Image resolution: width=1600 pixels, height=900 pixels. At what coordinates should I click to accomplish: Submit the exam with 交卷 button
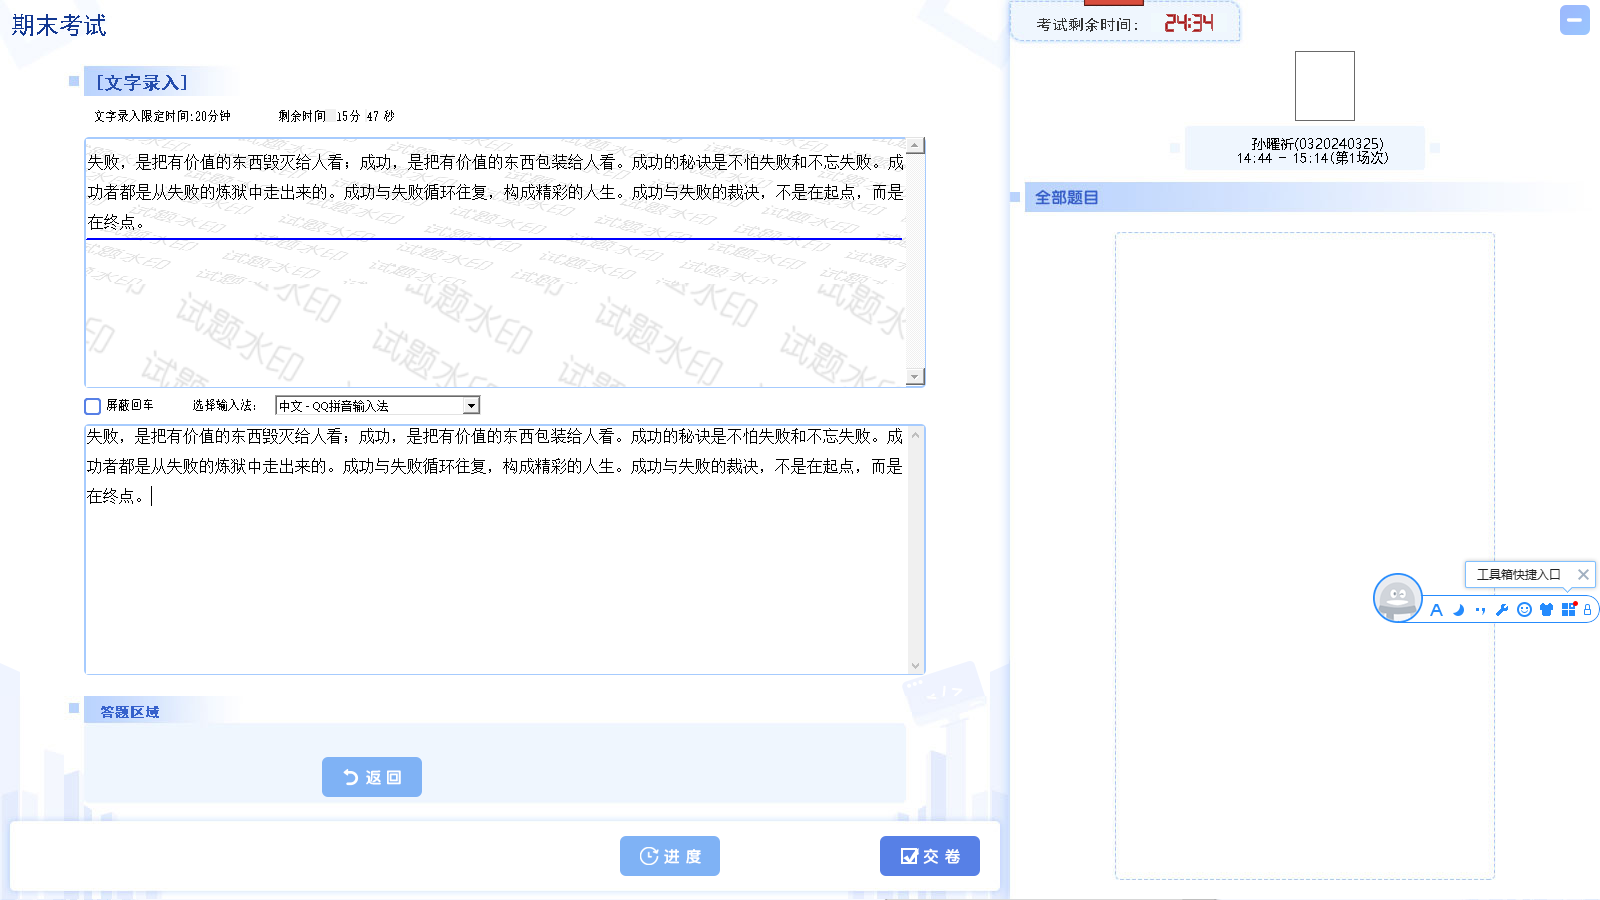(x=930, y=856)
